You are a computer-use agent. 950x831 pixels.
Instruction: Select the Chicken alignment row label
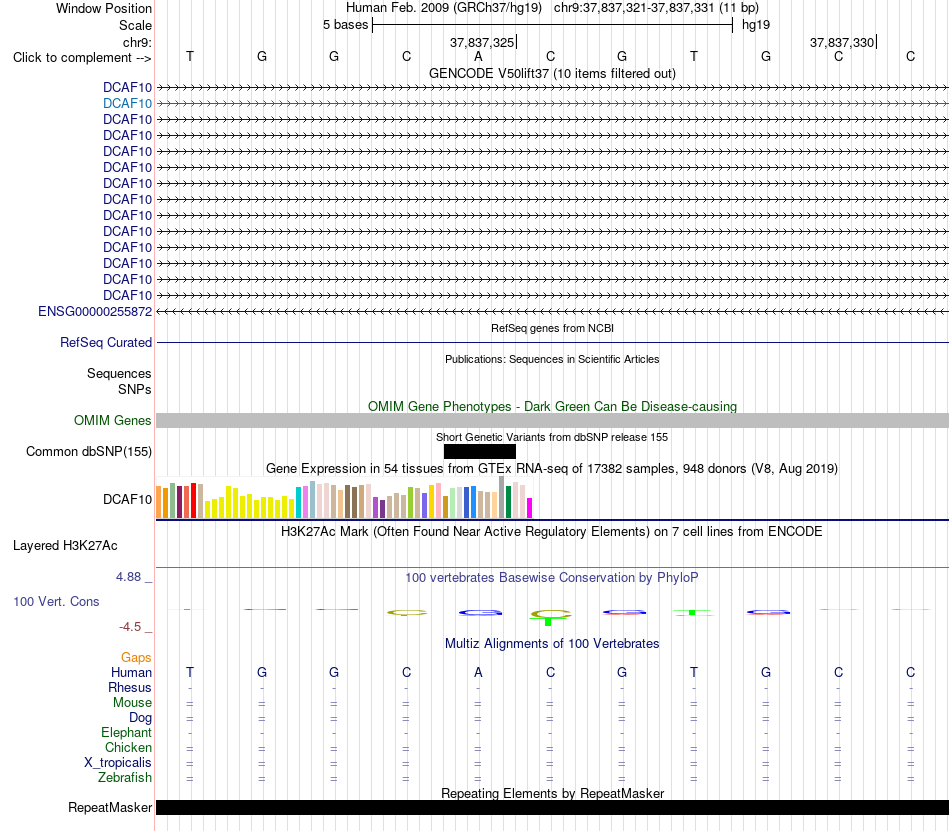click(x=128, y=748)
